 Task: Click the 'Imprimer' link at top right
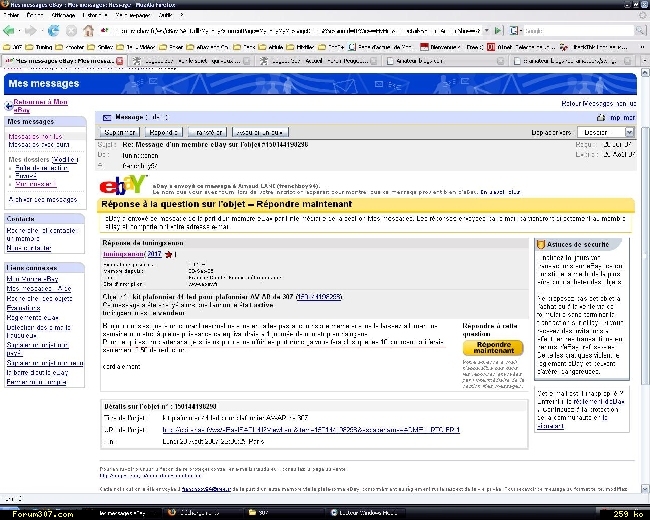(x=622, y=118)
